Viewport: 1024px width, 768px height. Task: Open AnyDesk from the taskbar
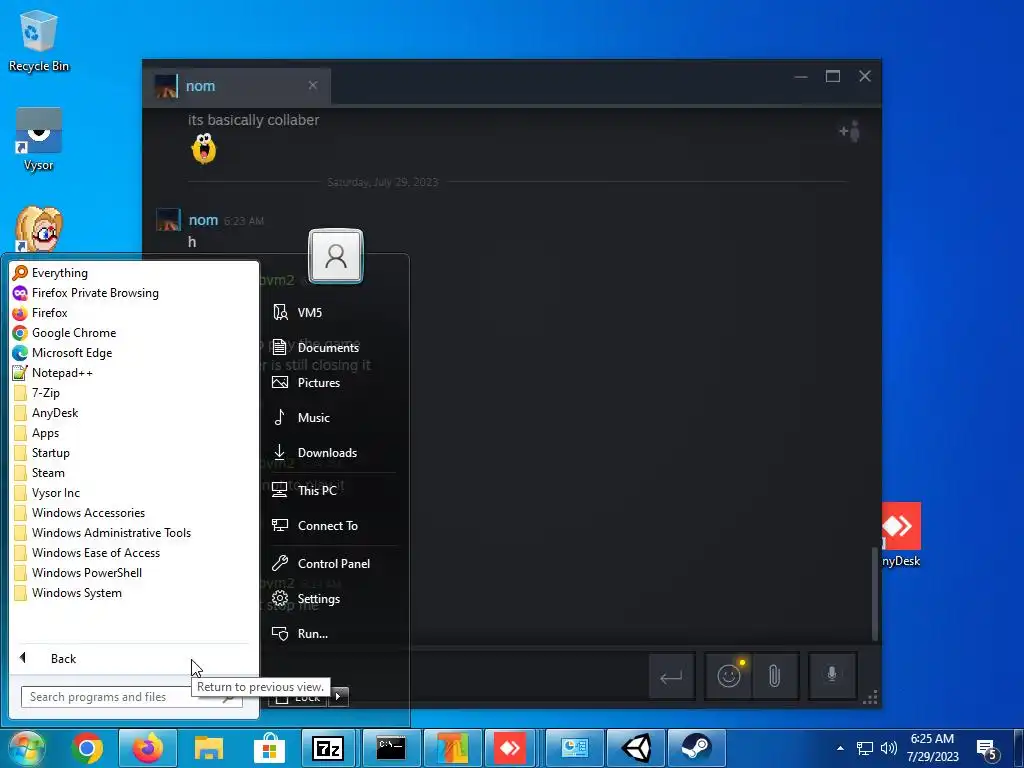[509, 748]
